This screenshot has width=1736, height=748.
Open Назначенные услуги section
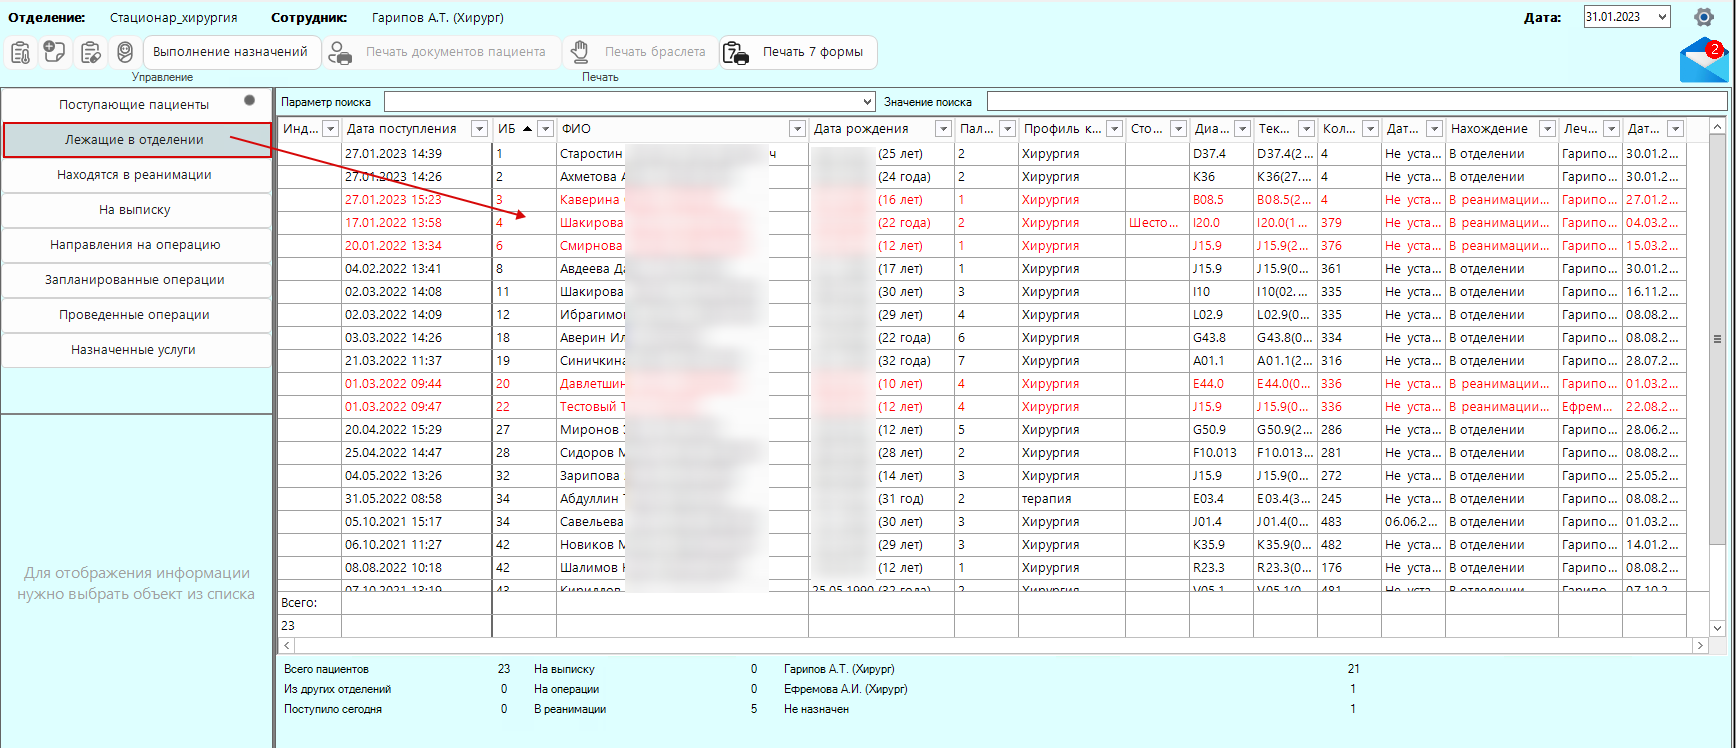pyautogui.click(x=135, y=350)
